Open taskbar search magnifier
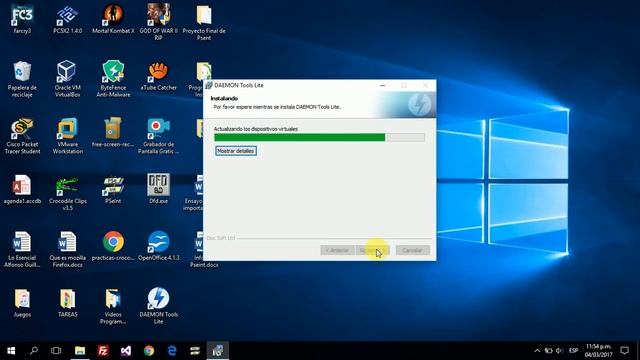Image resolution: width=640 pixels, height=360 pixels. click(34, 350)
